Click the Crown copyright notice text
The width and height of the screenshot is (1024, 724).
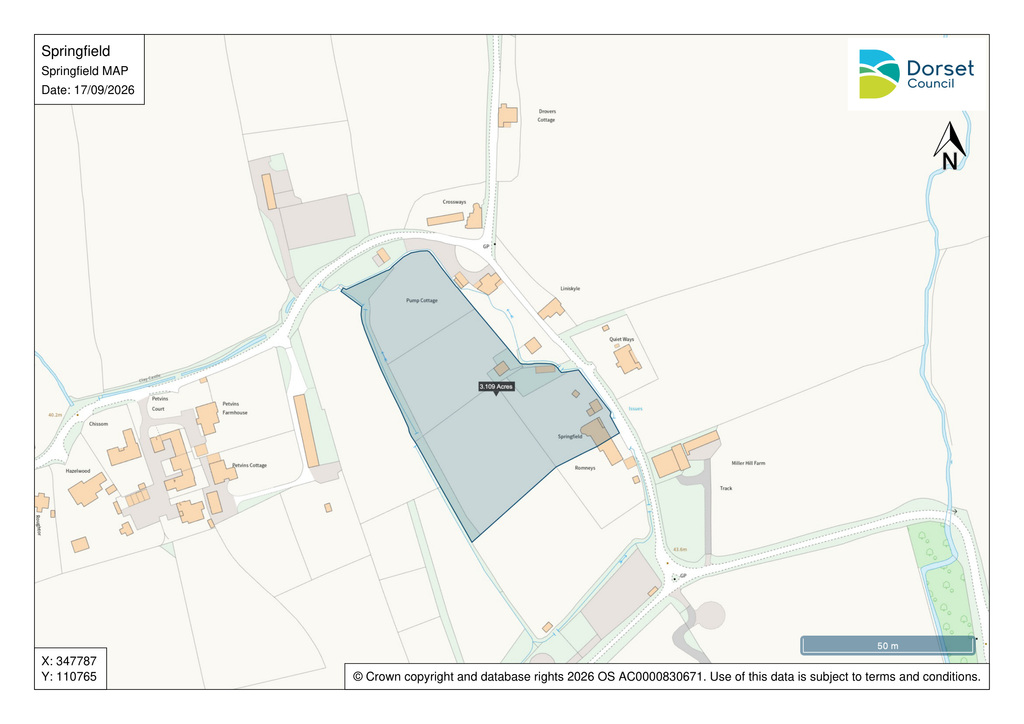click(x=667, y=676)
